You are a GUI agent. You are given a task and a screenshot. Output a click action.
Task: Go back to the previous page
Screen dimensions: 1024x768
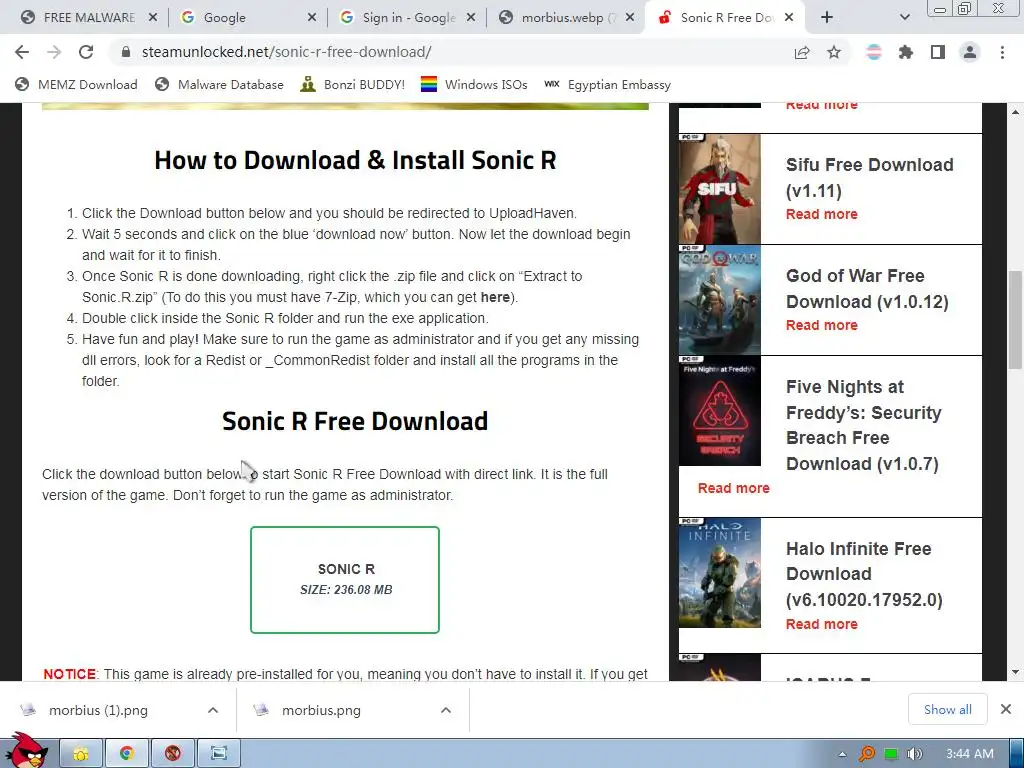pos(22,52)
